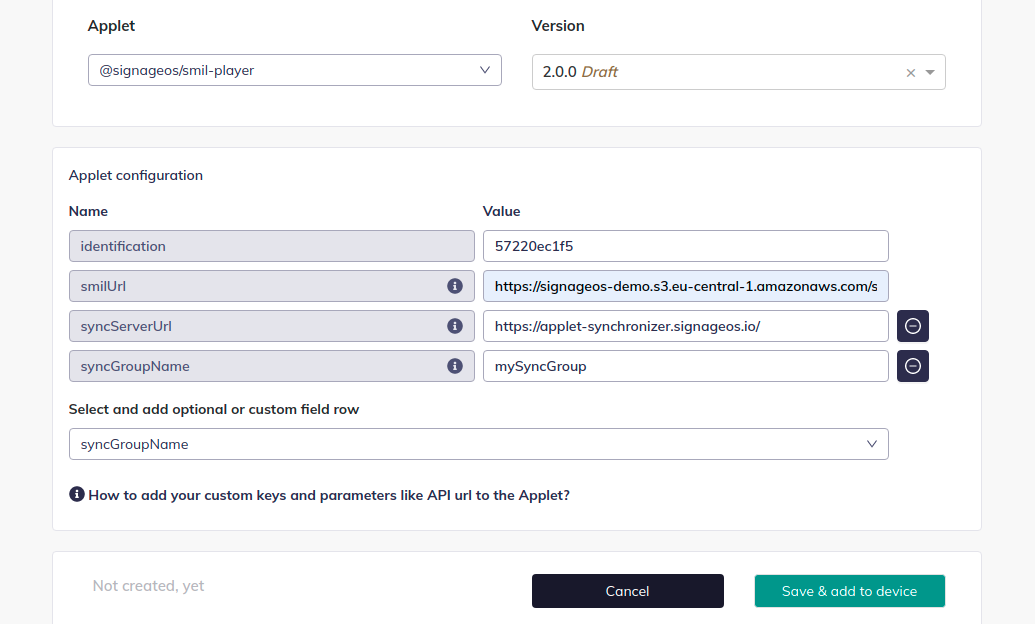View info tooltip for smilUrl field
Image resolution: width=1035 pixels, height=624 pixels.
pyautogui.click(x=455, y=285)
